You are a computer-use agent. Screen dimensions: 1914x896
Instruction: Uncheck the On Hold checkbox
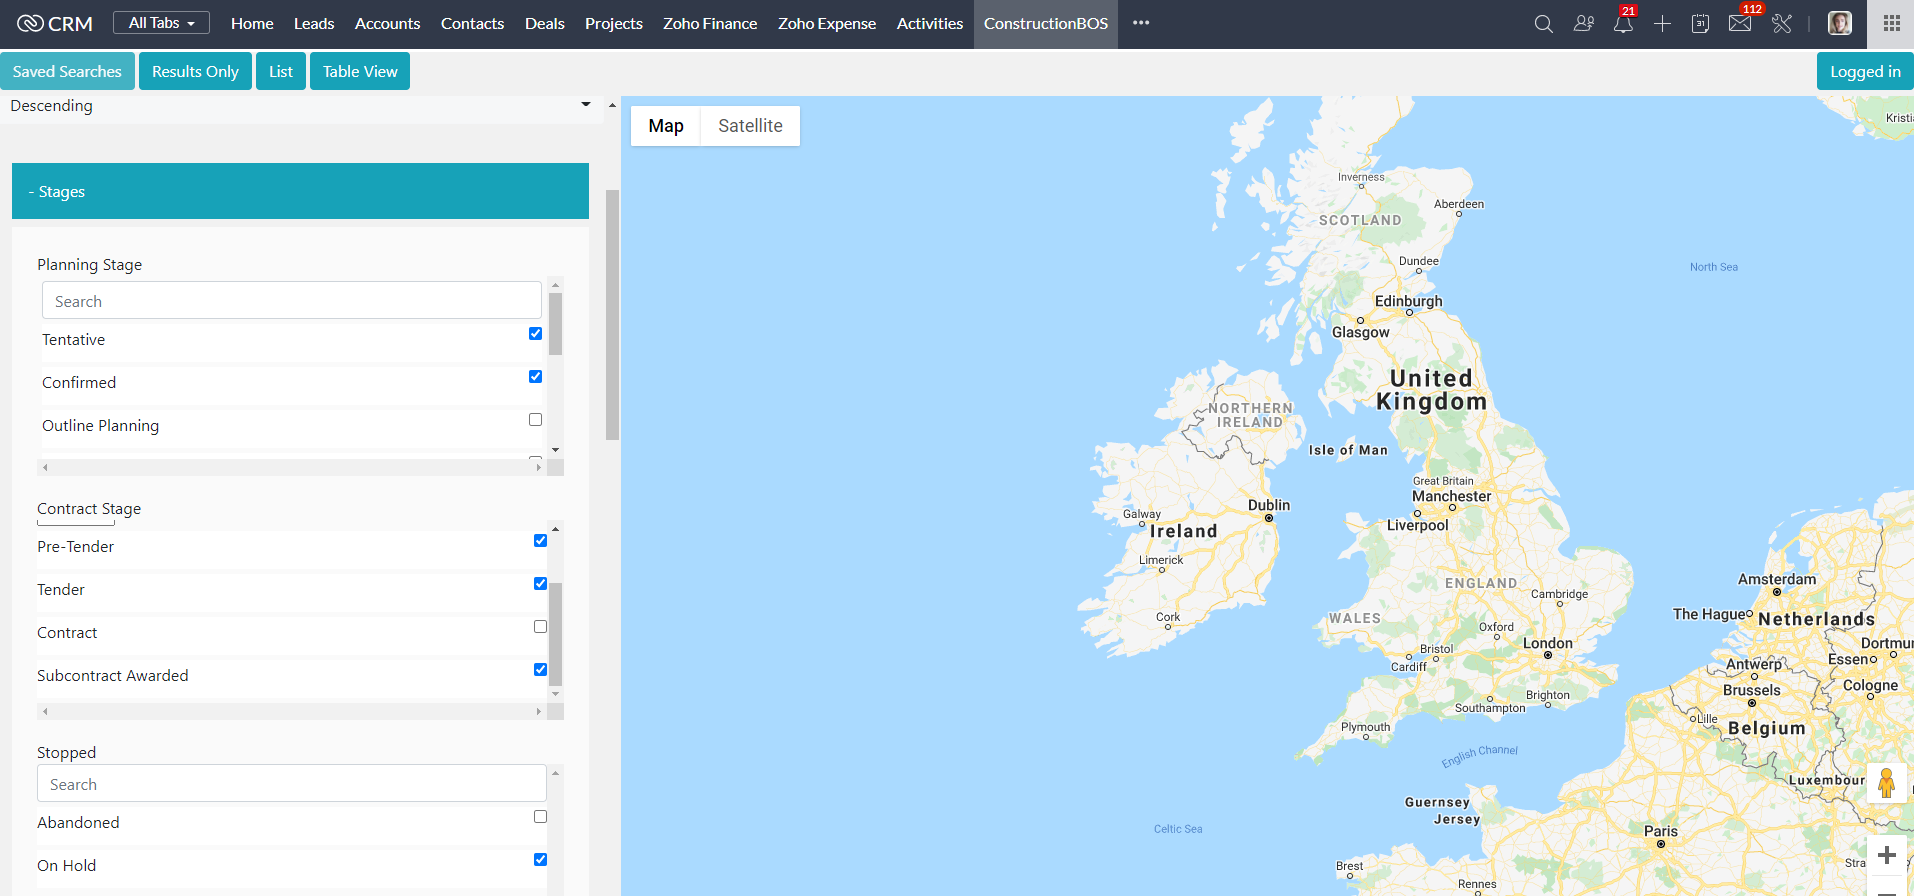(x=541, y=860)
